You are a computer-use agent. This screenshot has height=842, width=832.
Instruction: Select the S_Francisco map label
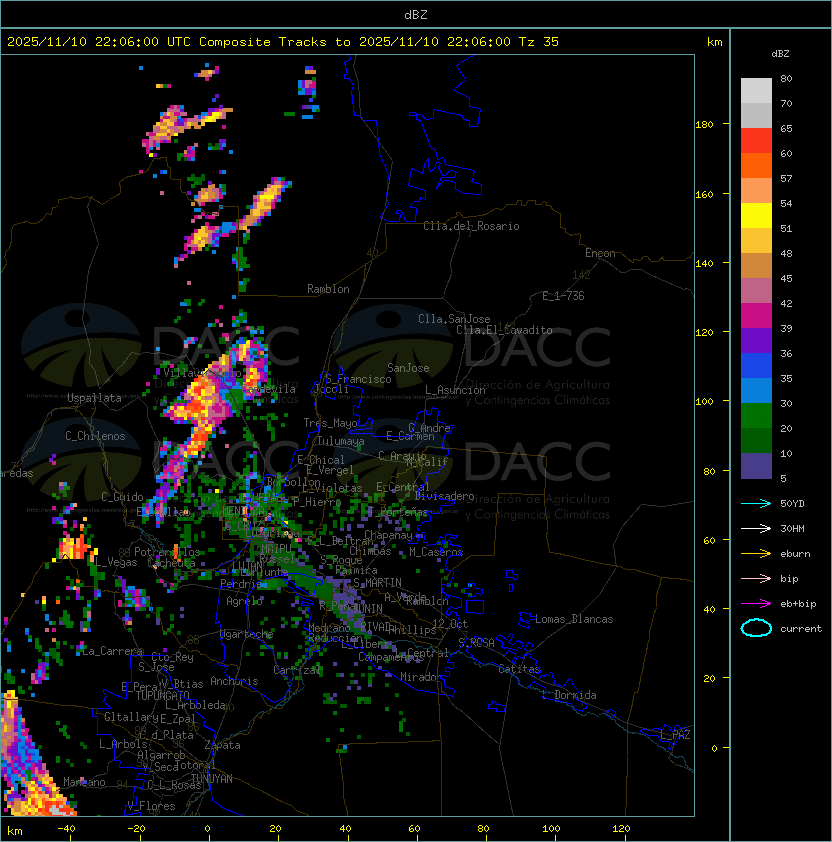tap(358, 379)
